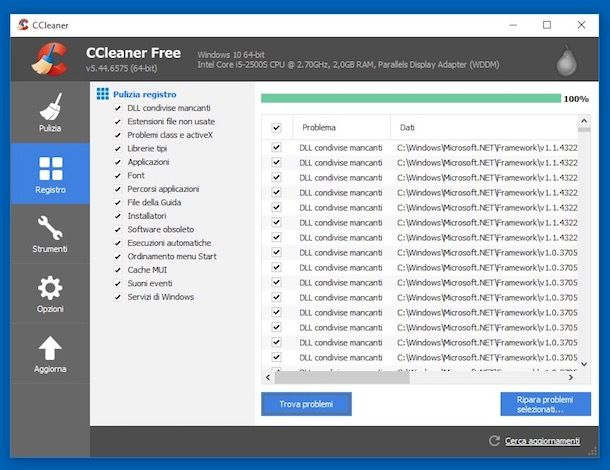This screenshot has height=470, width=610.
Task: Toggle Cache MUI checkbox
Action: (x=117, y=270)
